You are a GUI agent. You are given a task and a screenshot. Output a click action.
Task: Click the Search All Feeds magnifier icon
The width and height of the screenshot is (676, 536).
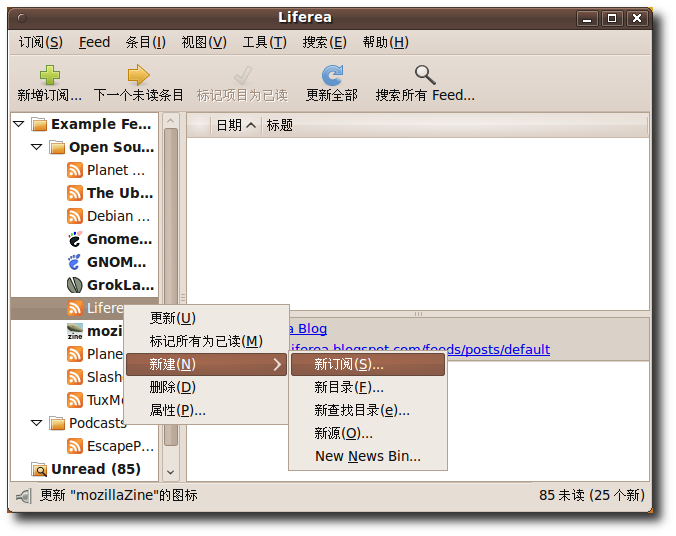coord(425,75)
